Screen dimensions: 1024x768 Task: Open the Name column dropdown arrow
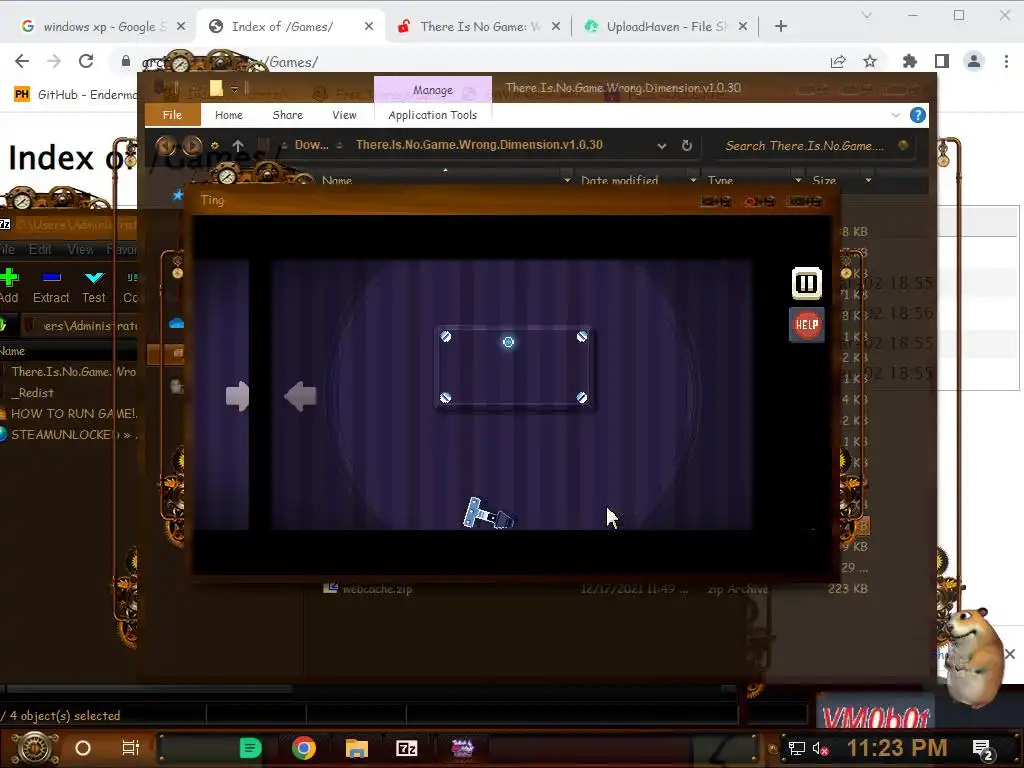tap(566, 180)
